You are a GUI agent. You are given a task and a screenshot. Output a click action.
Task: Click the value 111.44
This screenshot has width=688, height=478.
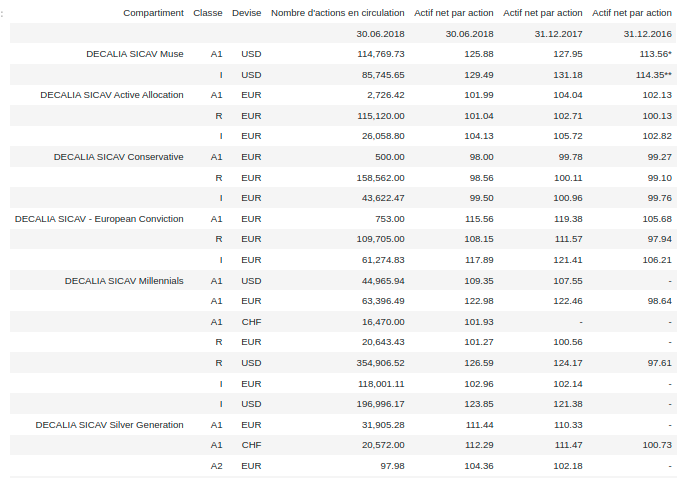pos(480,425)
